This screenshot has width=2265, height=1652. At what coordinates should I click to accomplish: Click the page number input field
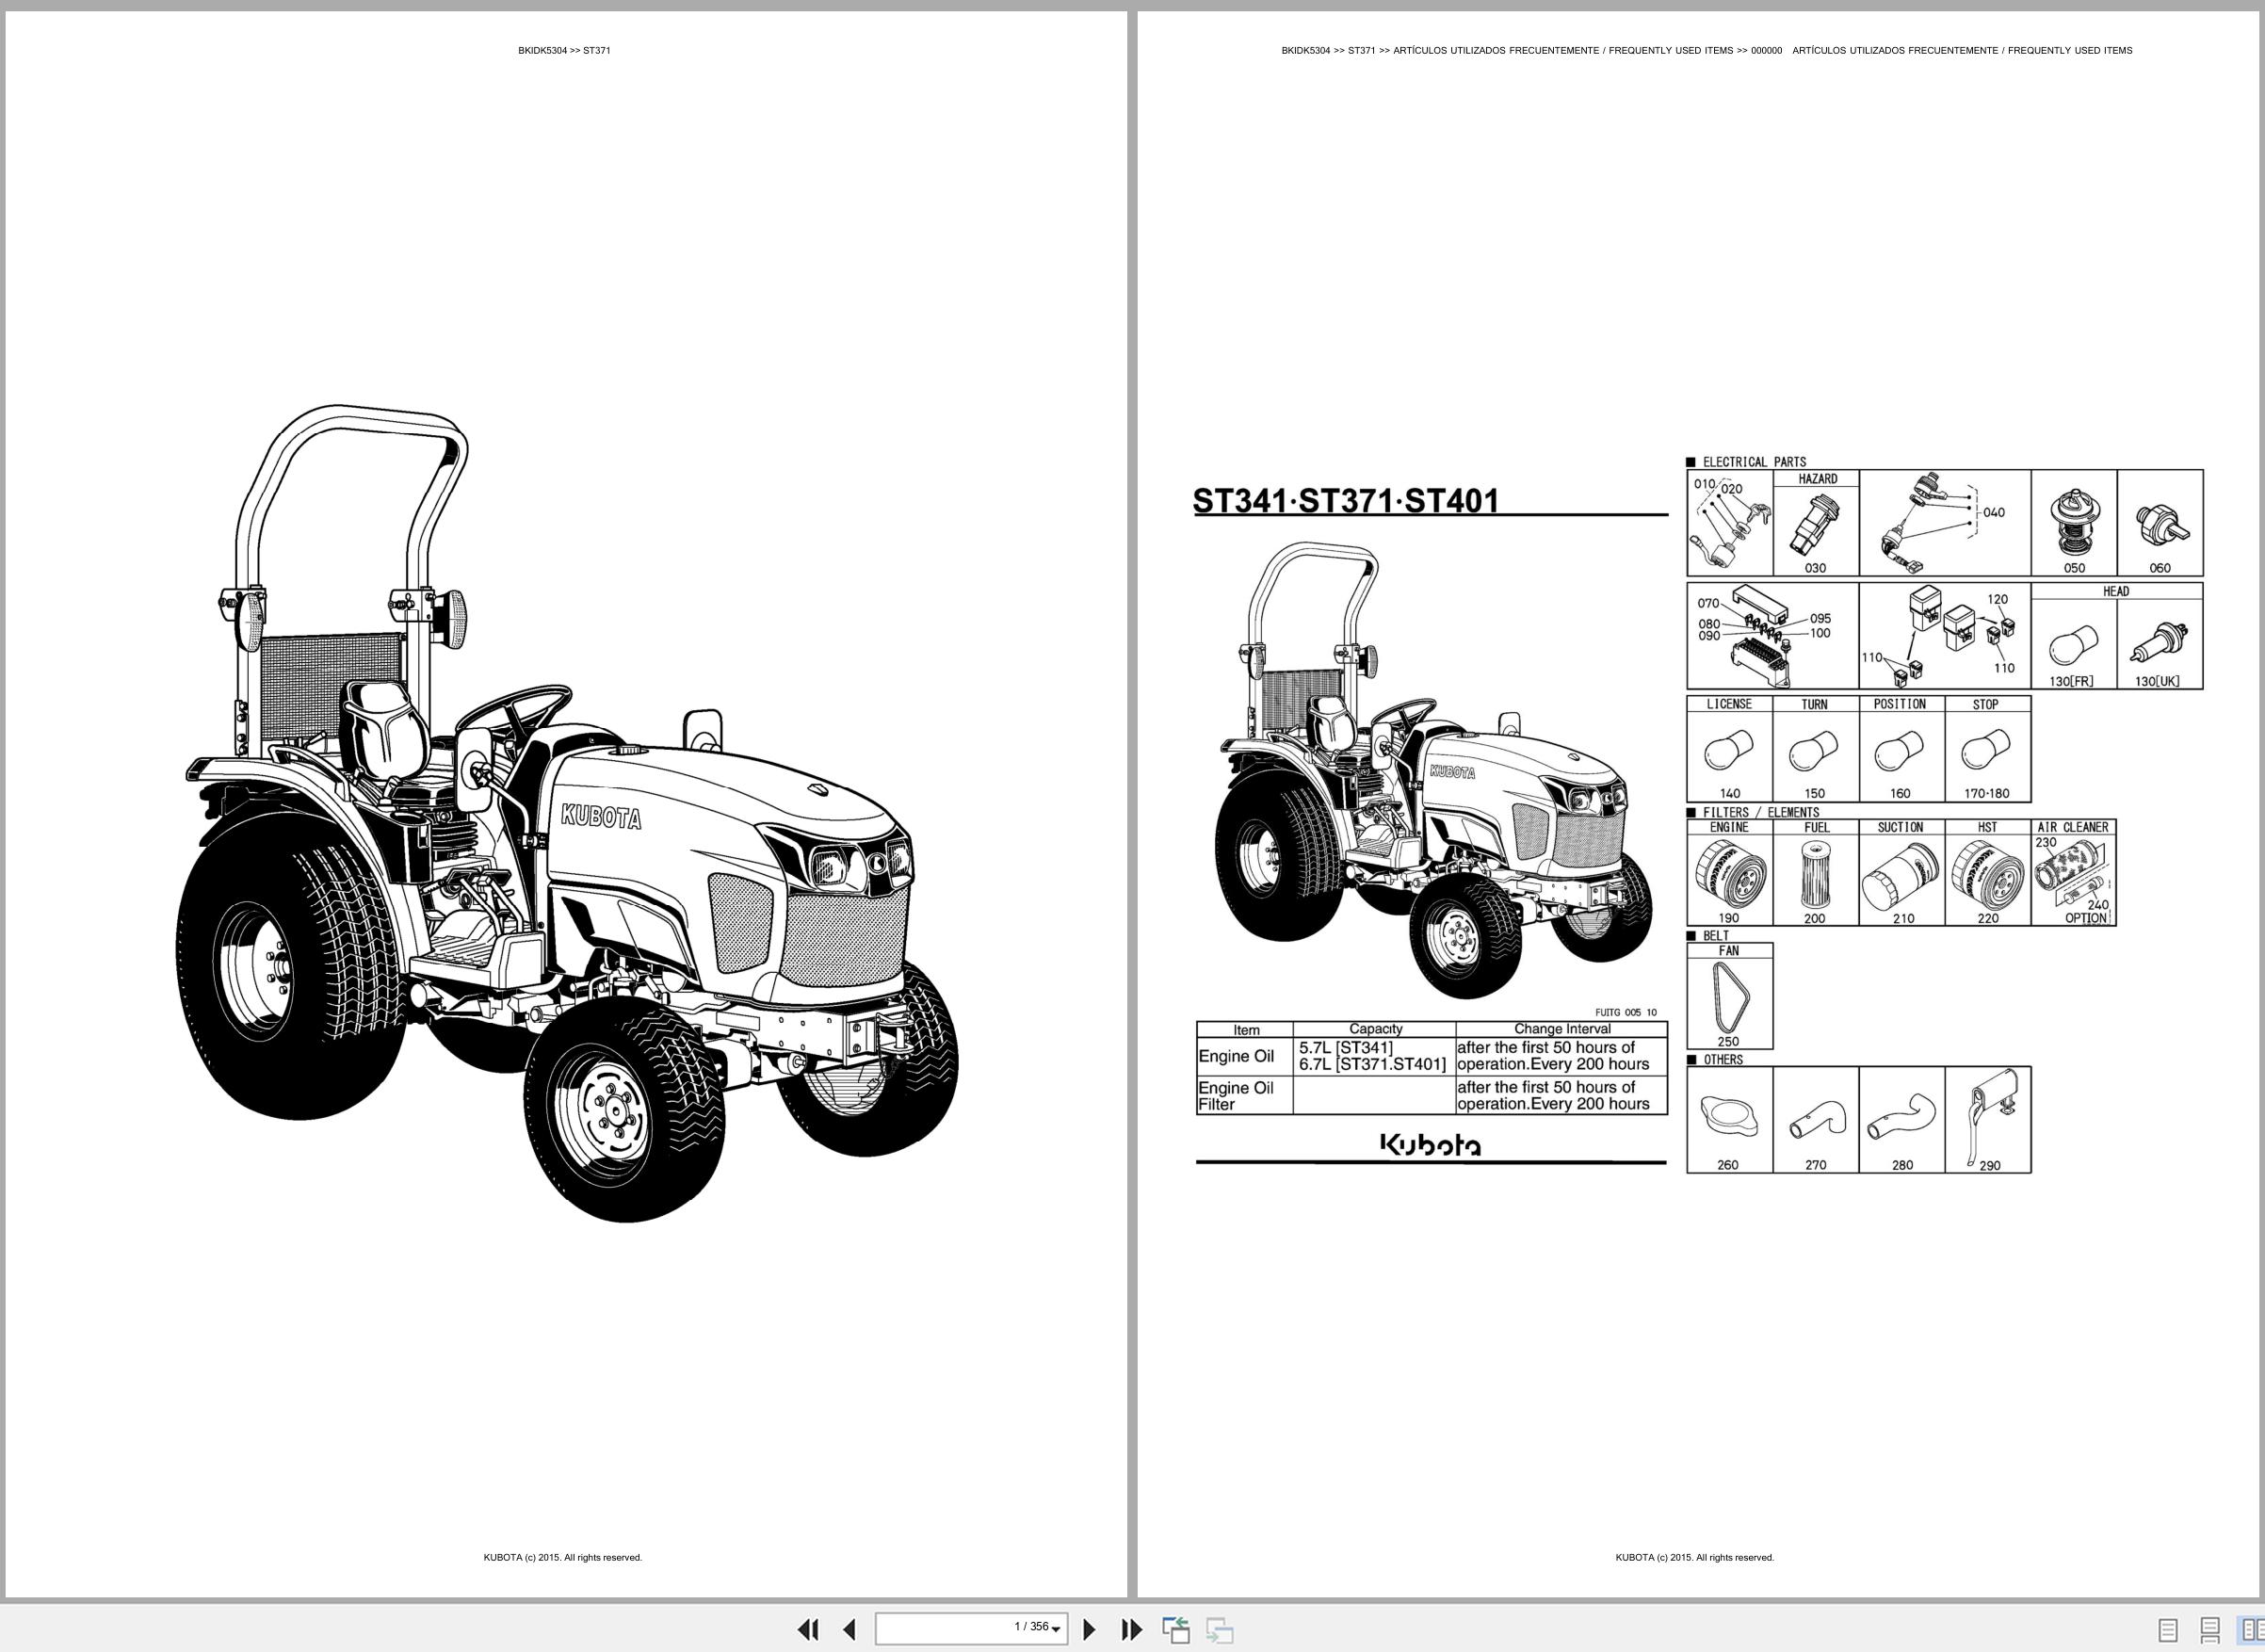971,1628
